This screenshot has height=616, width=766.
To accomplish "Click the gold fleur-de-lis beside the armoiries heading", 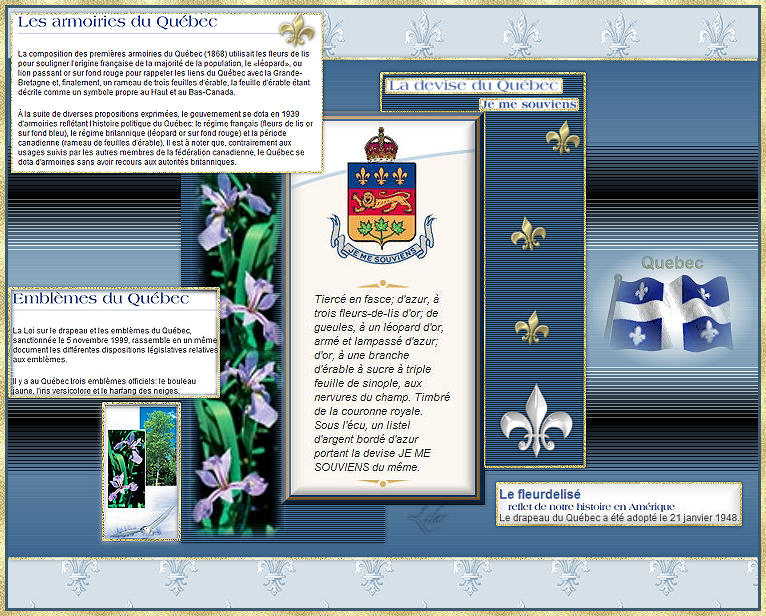I will pos(297,30).
